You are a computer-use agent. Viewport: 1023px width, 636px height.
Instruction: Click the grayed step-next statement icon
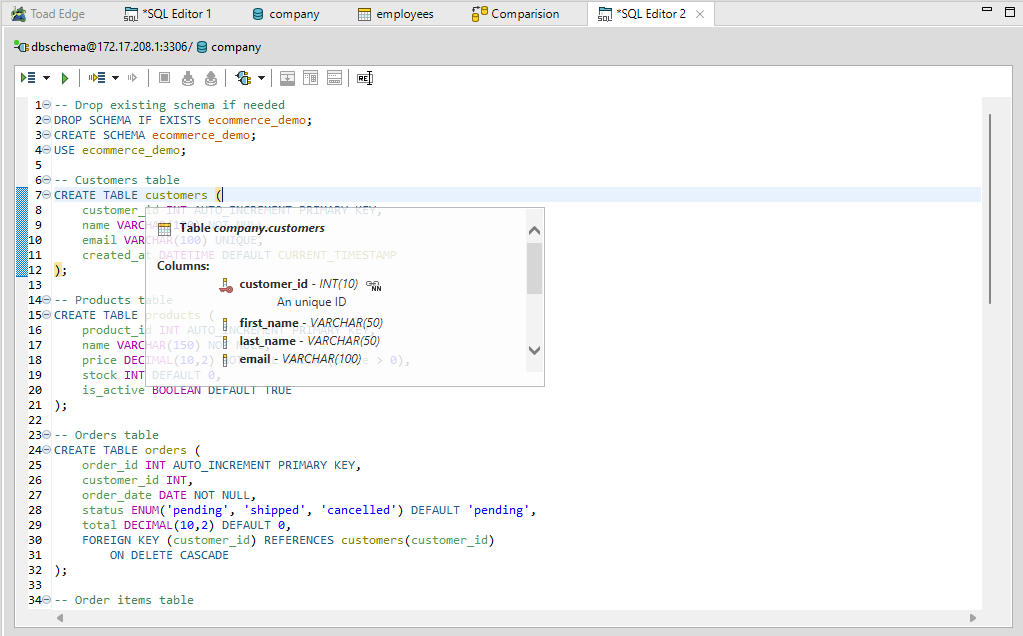(132, 78)
